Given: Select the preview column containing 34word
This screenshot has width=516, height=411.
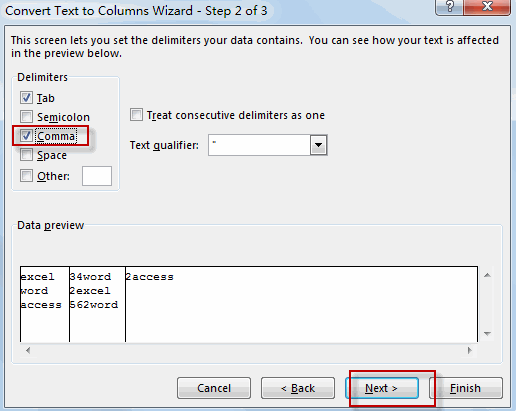Looking at the screenshot, I should tap(97, 304).
